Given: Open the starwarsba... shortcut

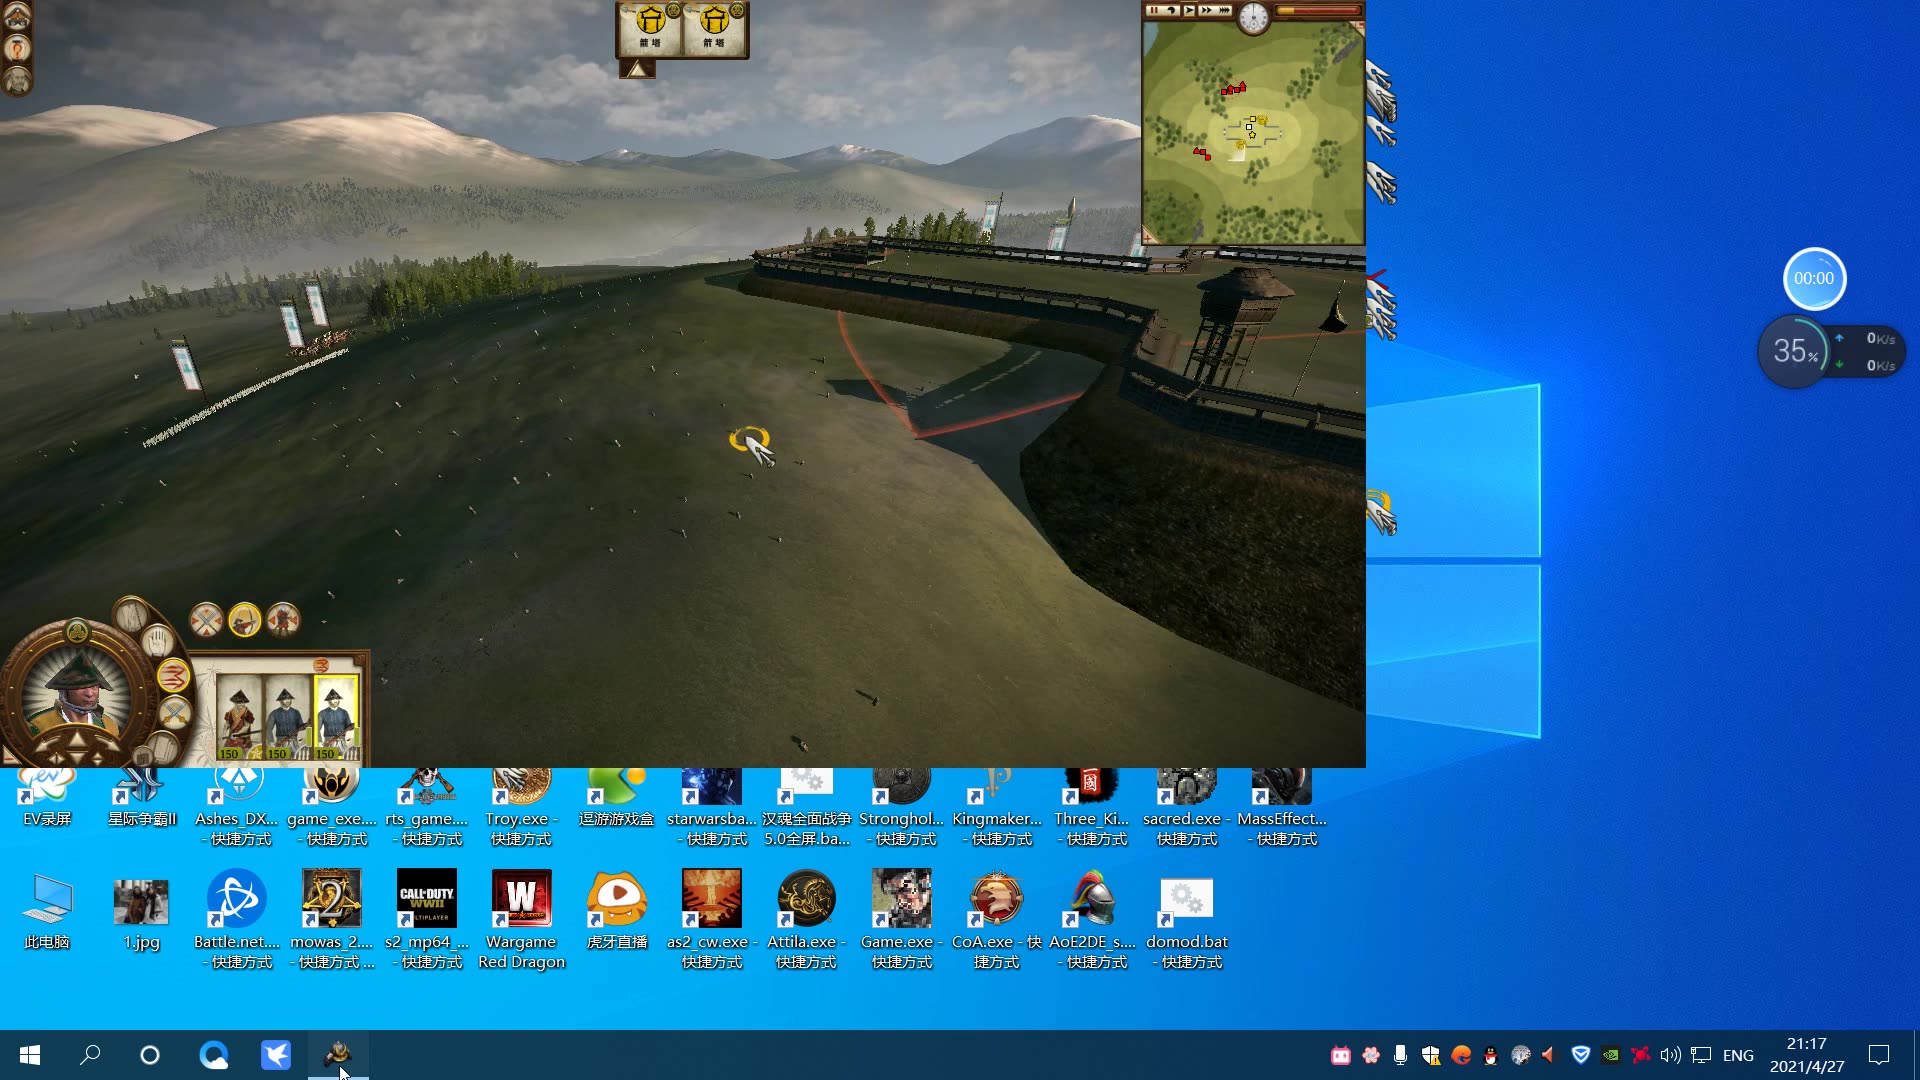Looking at the screenshot, I should (712, 808).
